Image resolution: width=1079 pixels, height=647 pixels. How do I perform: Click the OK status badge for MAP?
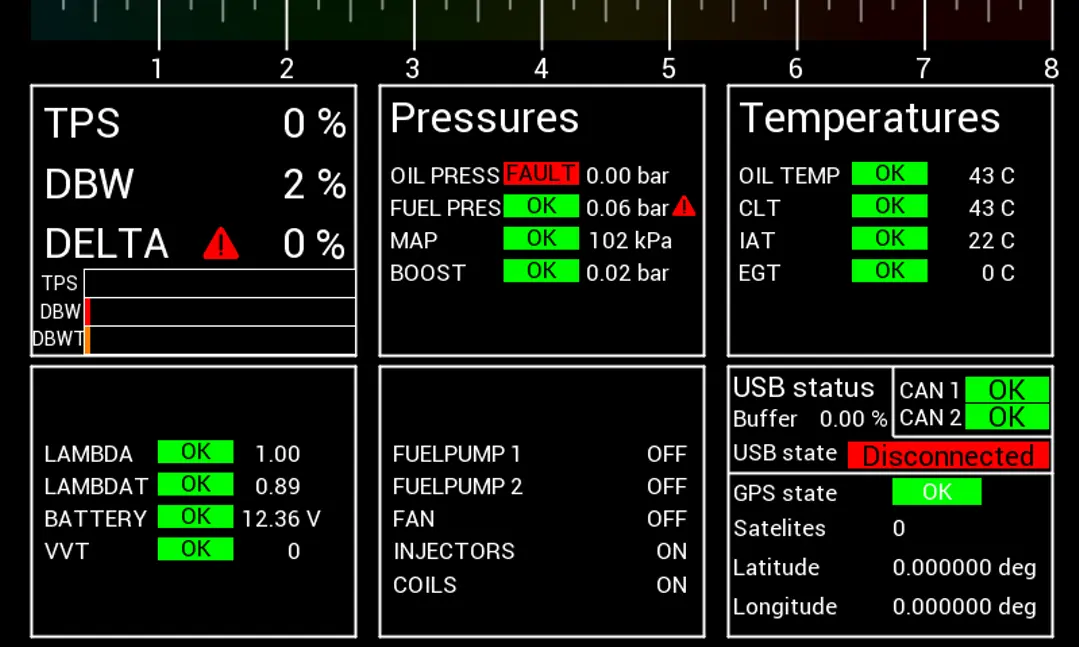pyautogui.click(x=541, y=239)
